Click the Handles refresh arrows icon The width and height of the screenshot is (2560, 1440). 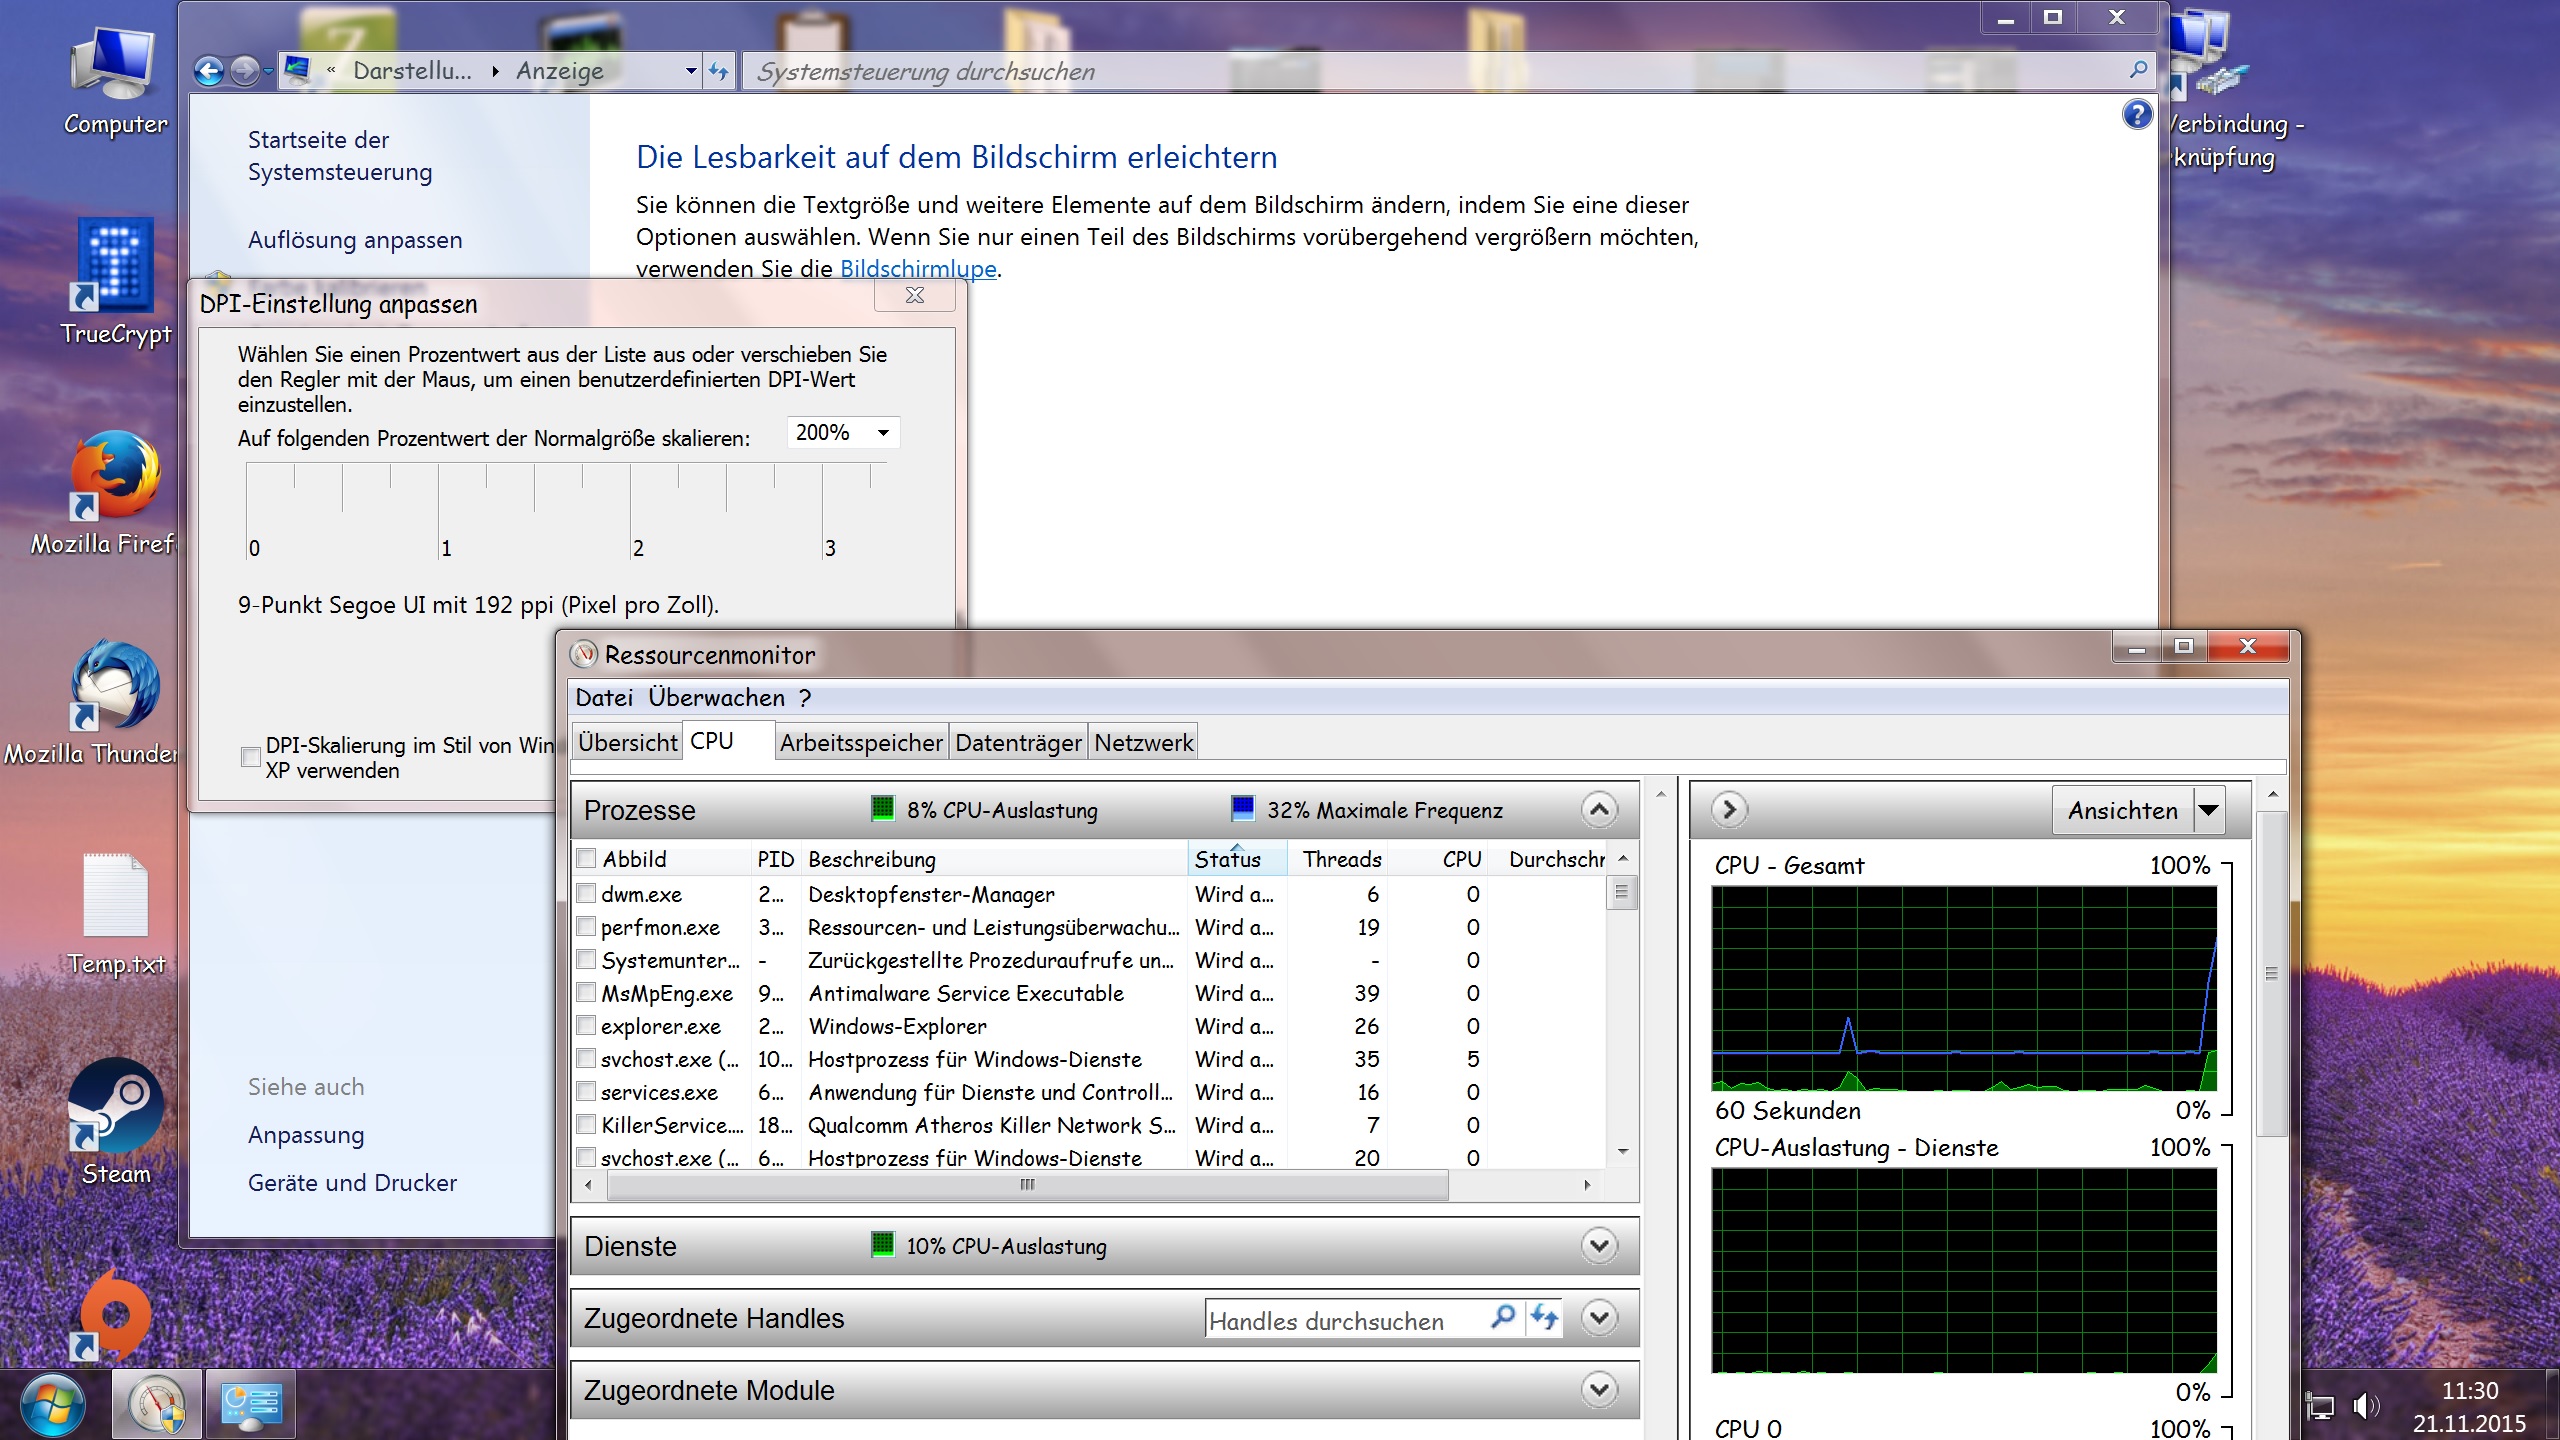click(x=1544, y=1318)
